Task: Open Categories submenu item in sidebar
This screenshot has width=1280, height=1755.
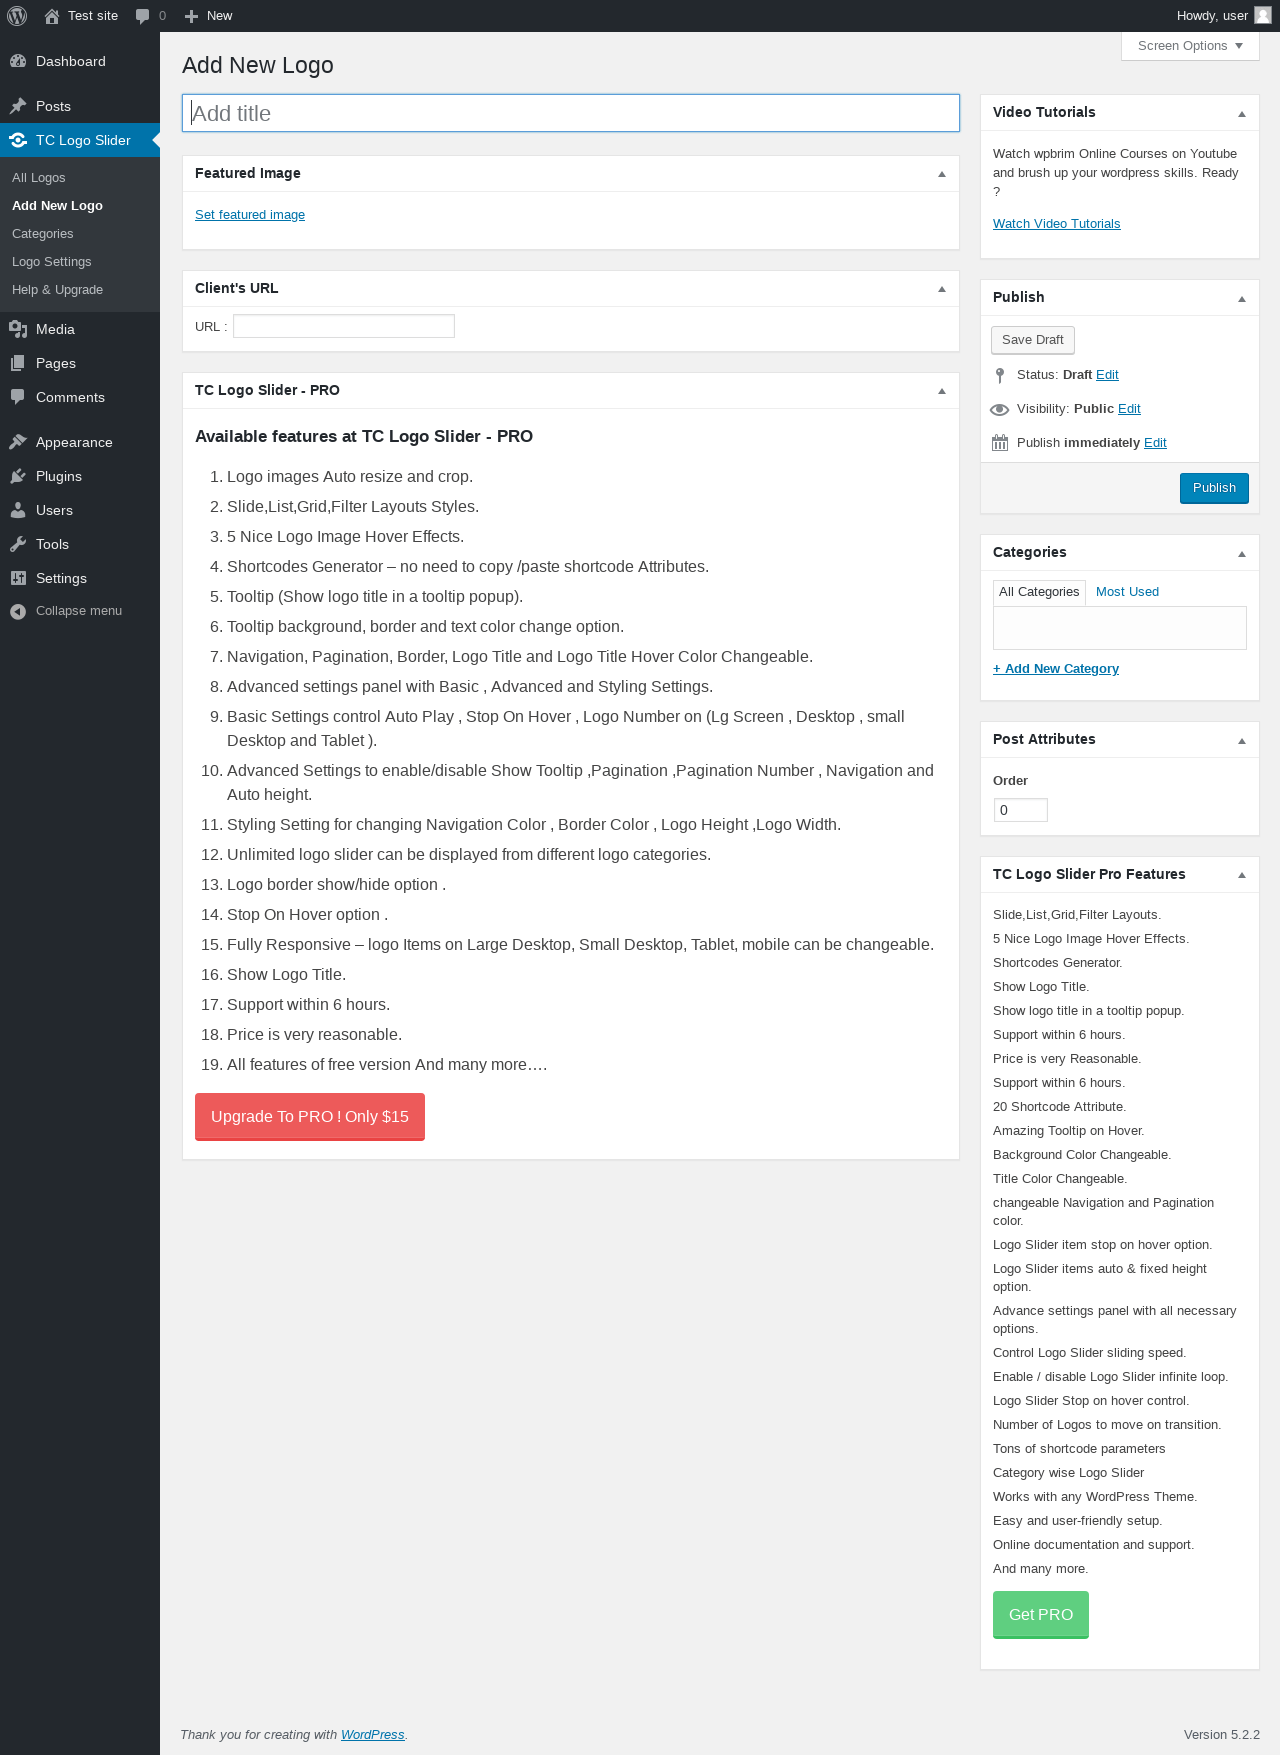Action: pyautogui.click(x=43, y=234)
